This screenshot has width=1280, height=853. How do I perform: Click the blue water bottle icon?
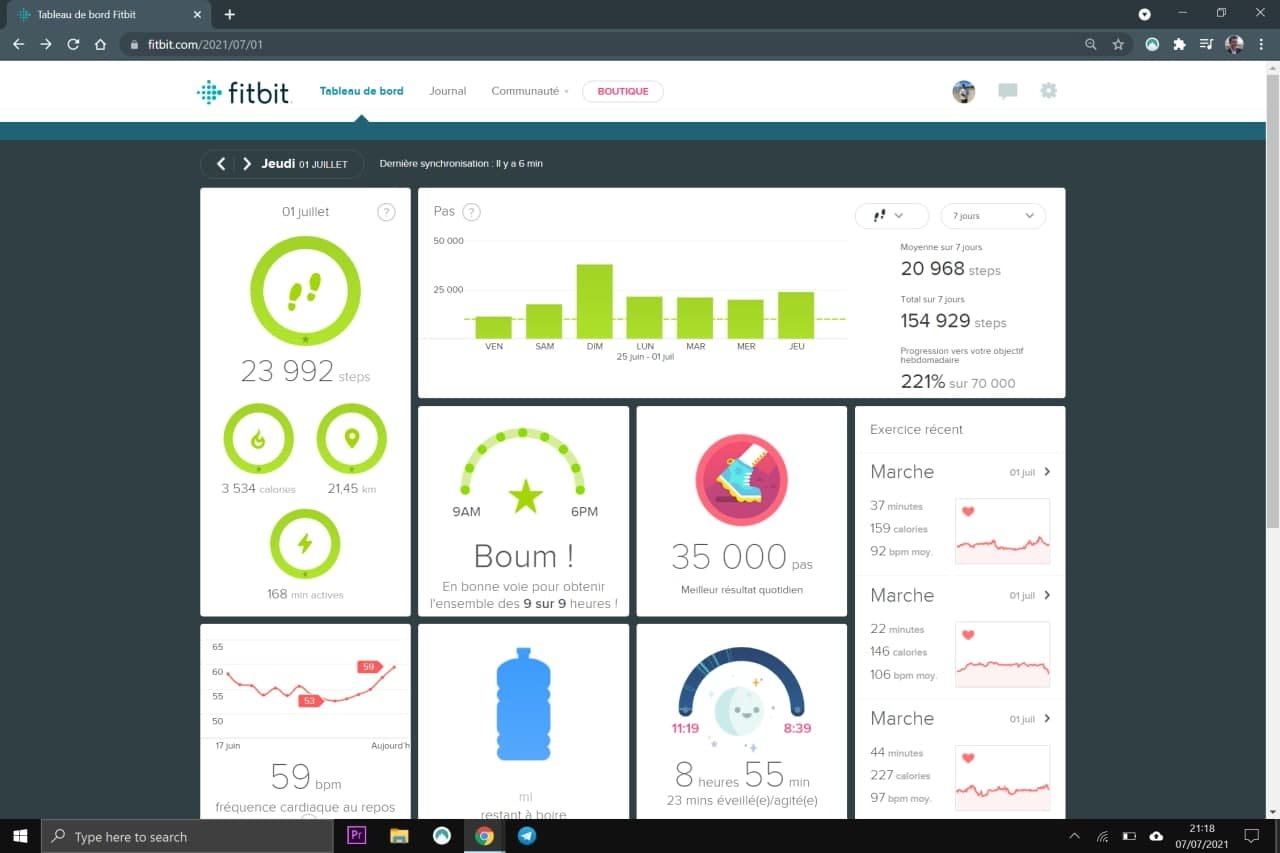click(524, 704)
